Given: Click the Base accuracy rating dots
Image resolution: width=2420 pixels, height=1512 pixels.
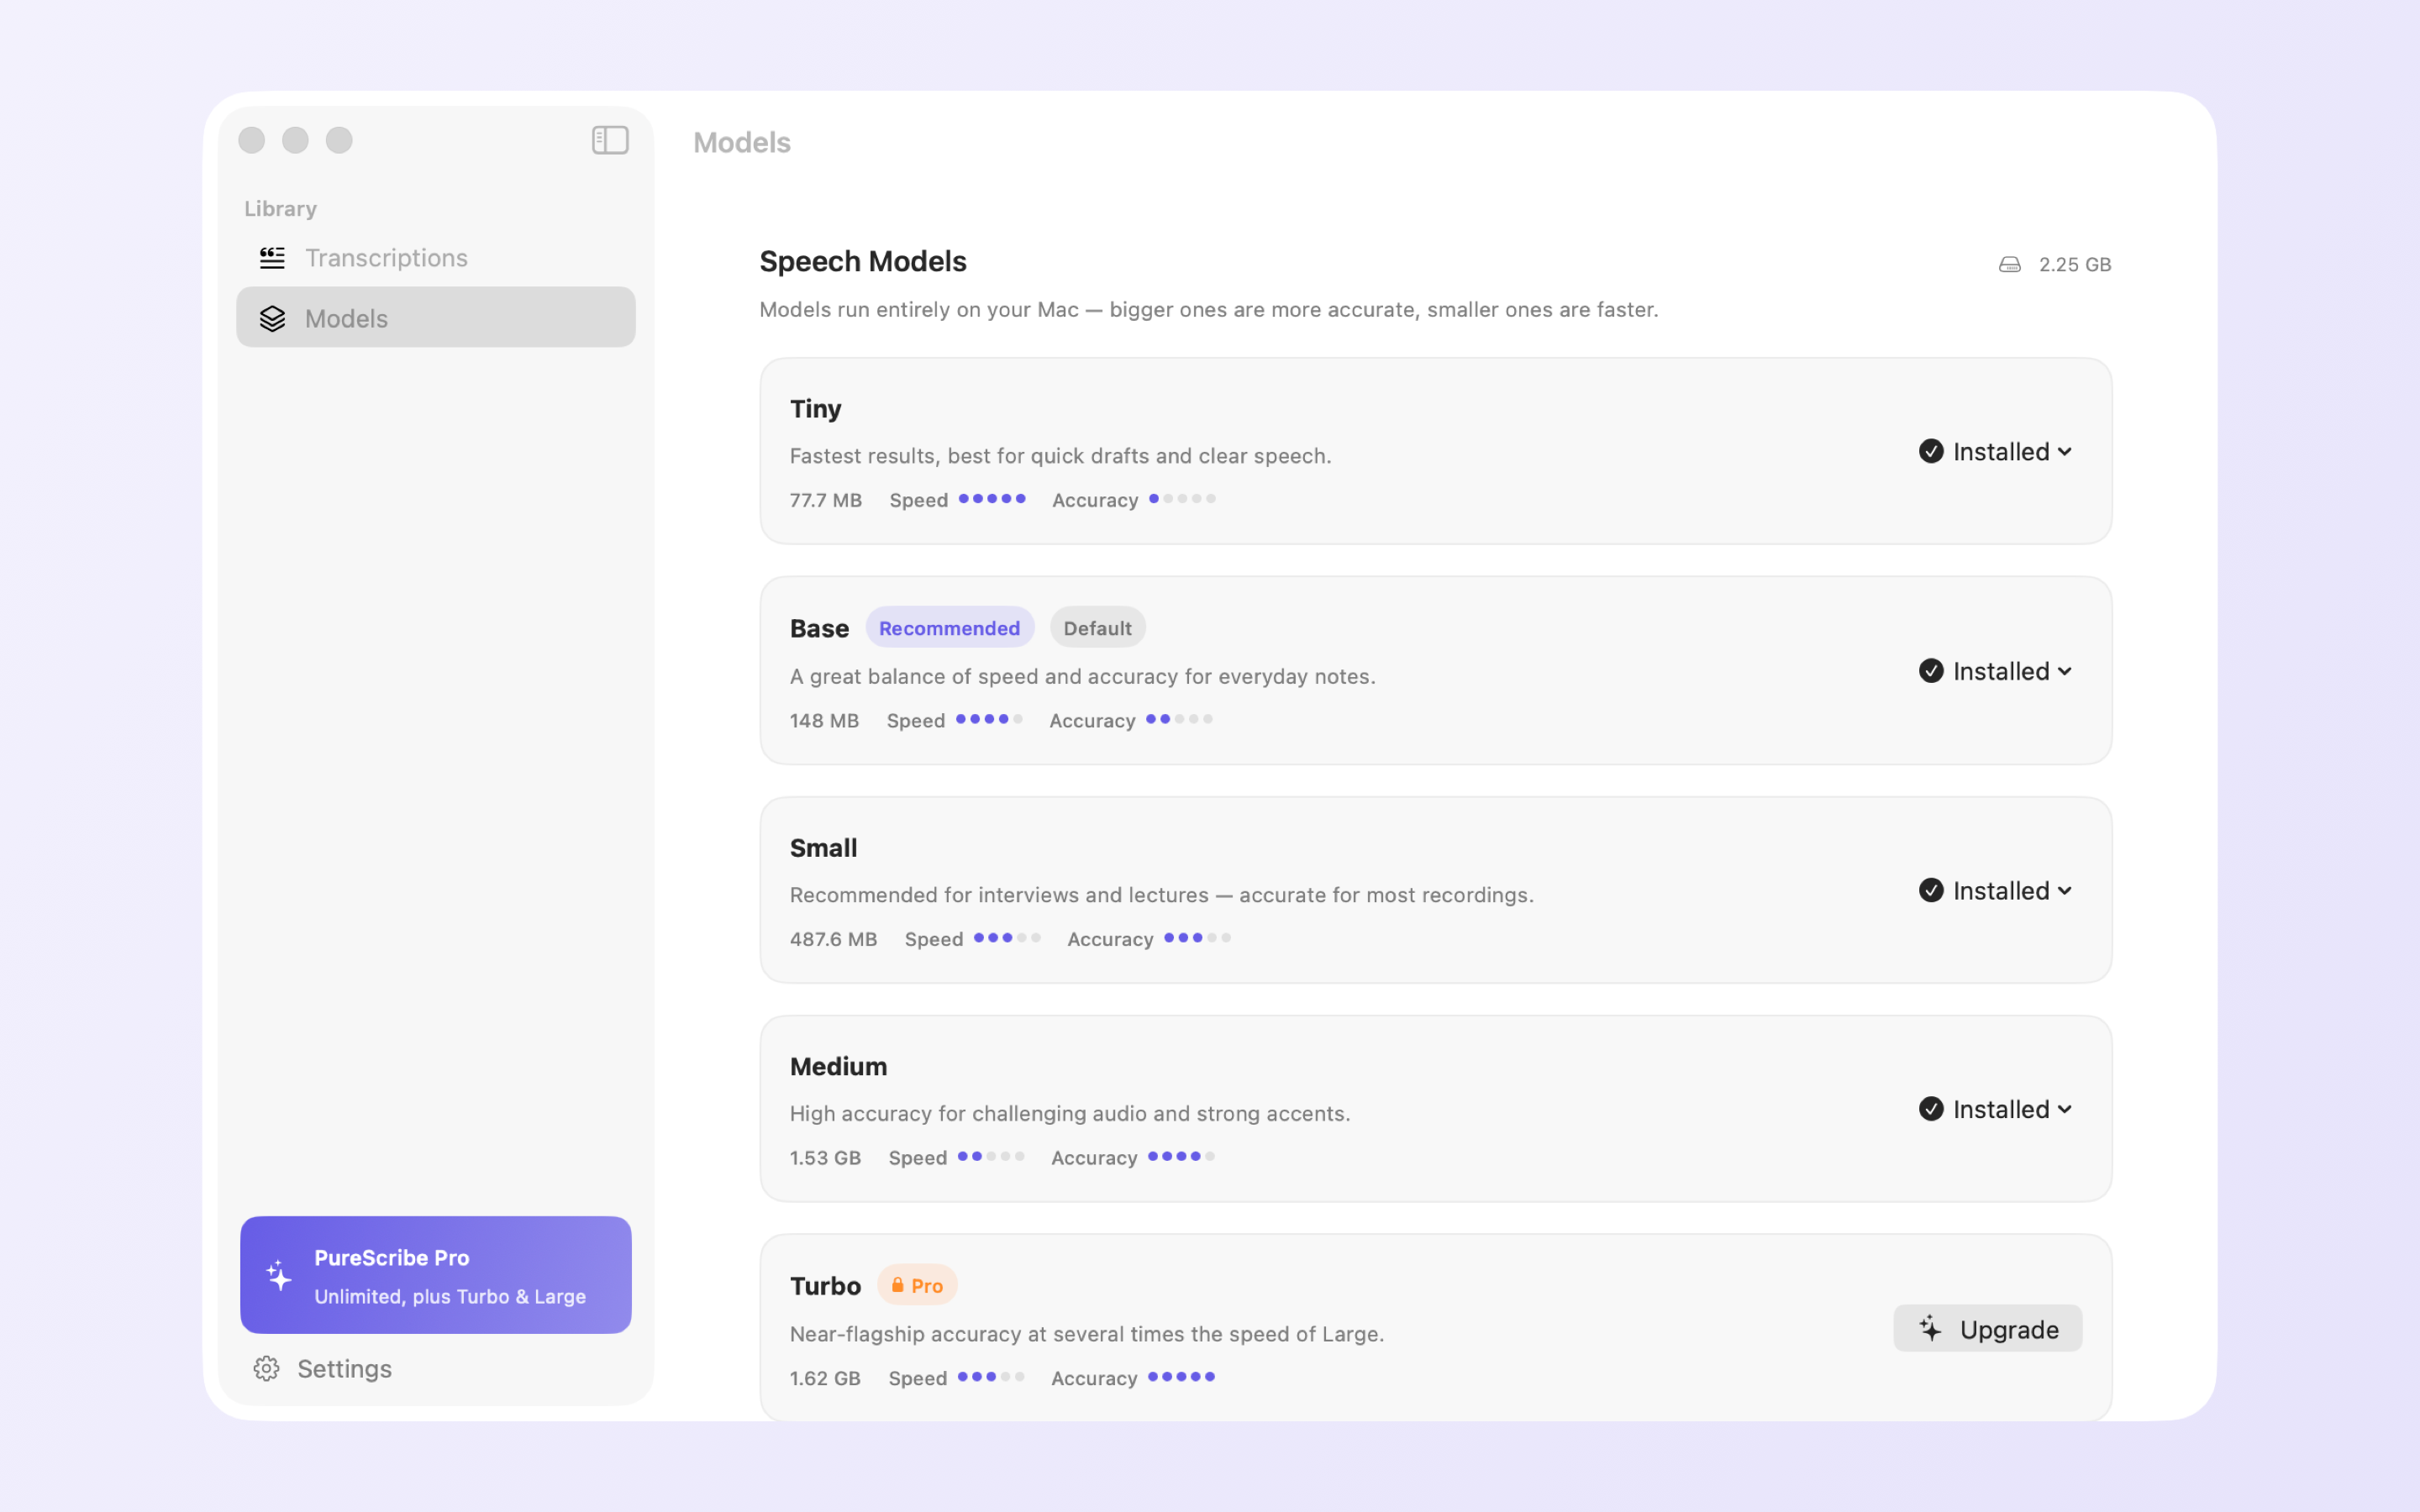Looking at the screenshot, I should (x=1179, y=719).
